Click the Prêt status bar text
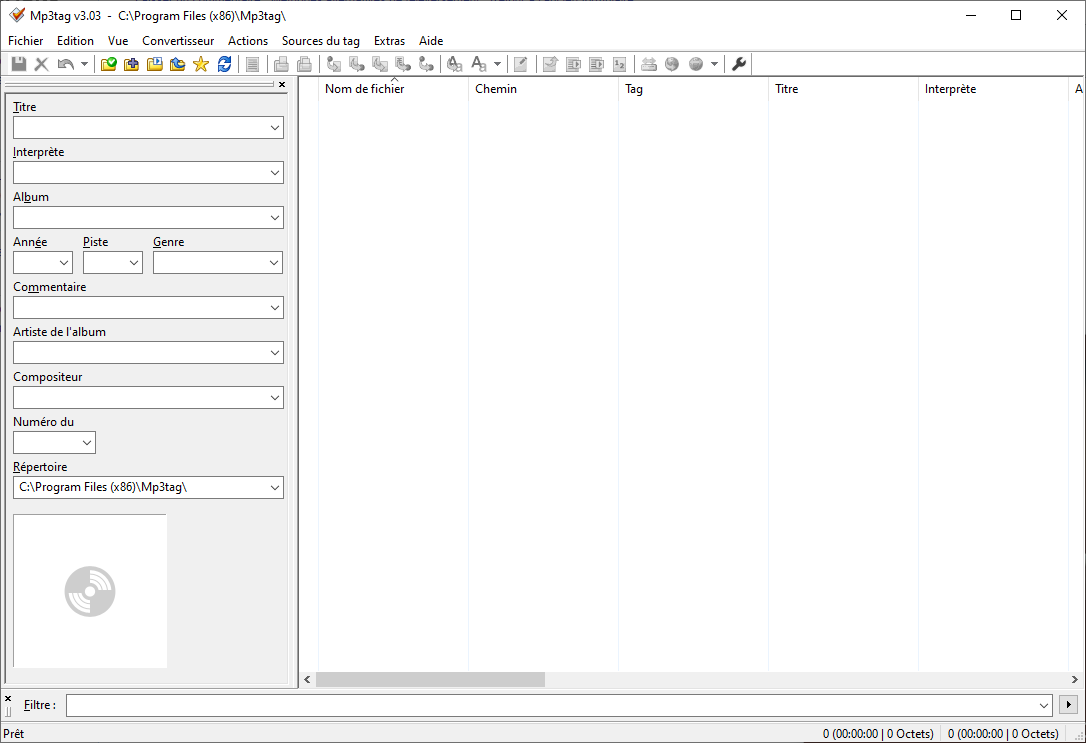1086x743 pixels. coord(13,734)
